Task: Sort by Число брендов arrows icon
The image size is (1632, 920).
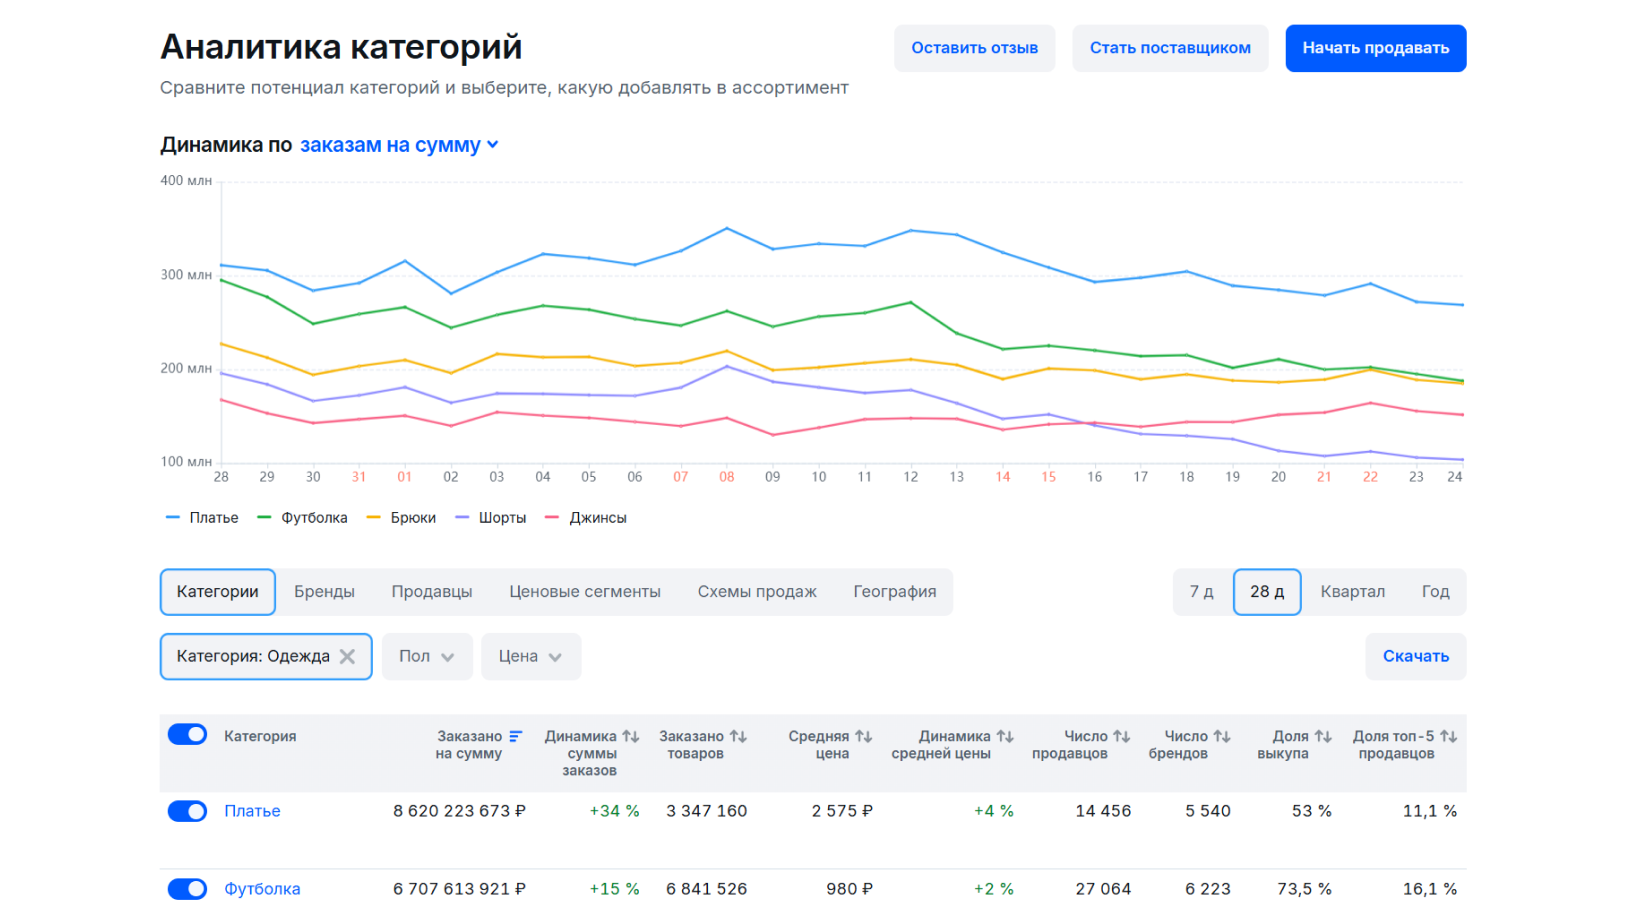Action: [1222, 737]
